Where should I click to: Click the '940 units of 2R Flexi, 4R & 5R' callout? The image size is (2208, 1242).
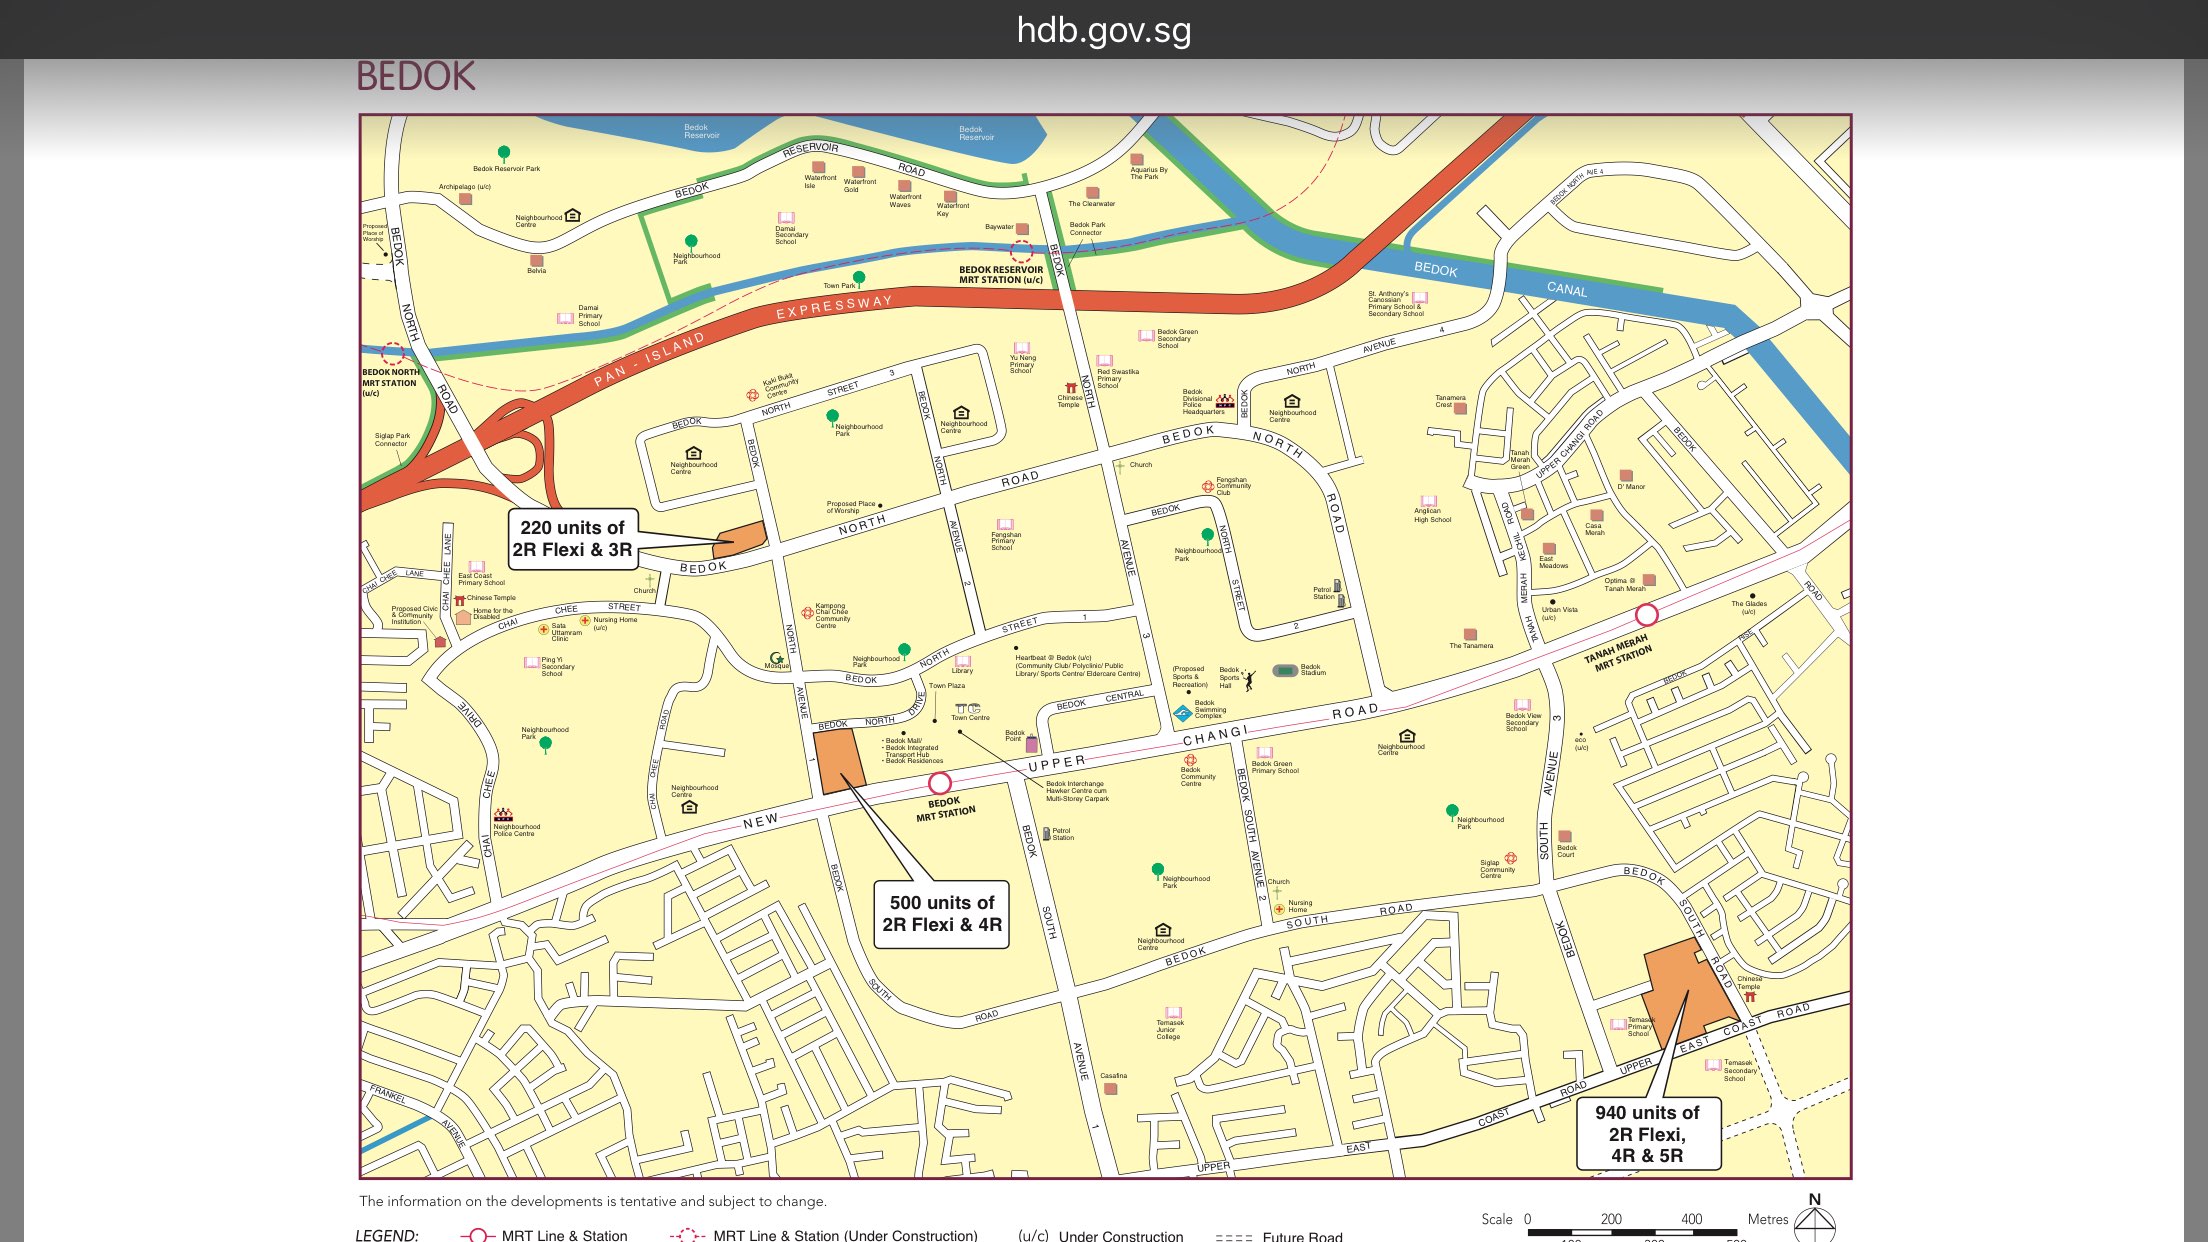click(x=1647, y=1134)
